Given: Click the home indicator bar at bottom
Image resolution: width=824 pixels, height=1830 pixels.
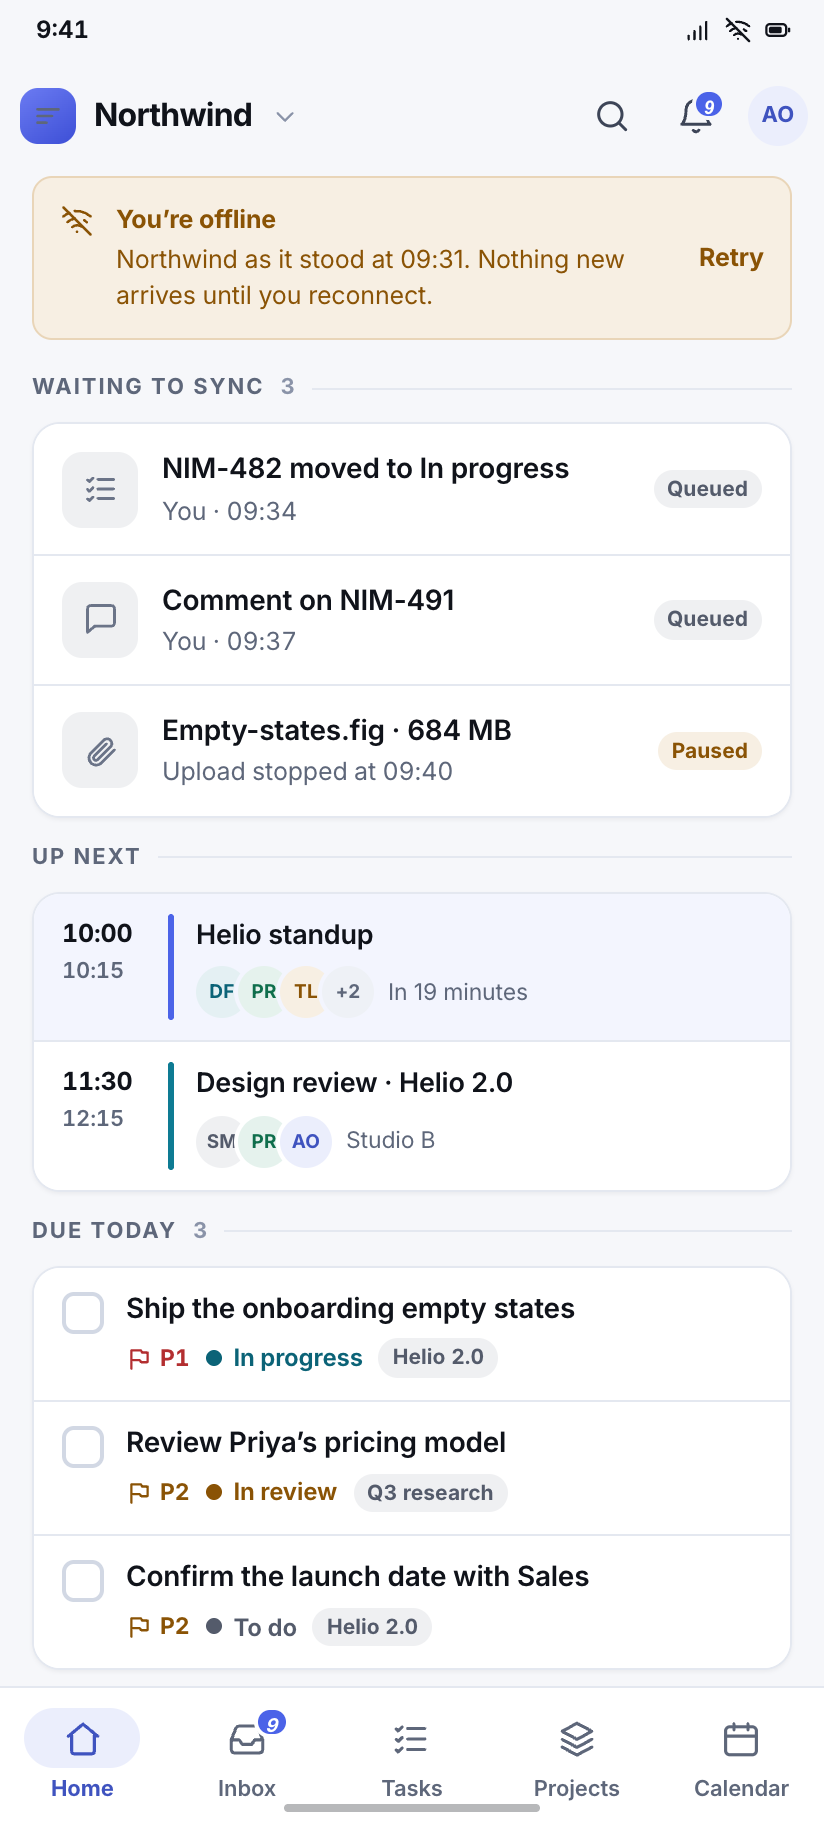Looking at the screenshot, I should tap(412, 1808).
